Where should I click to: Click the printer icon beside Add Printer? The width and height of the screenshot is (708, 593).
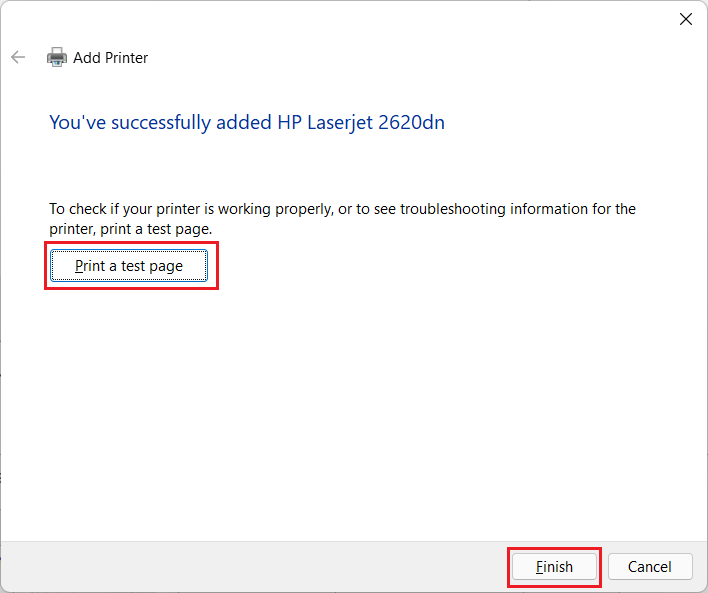click(x=57, y=58)
